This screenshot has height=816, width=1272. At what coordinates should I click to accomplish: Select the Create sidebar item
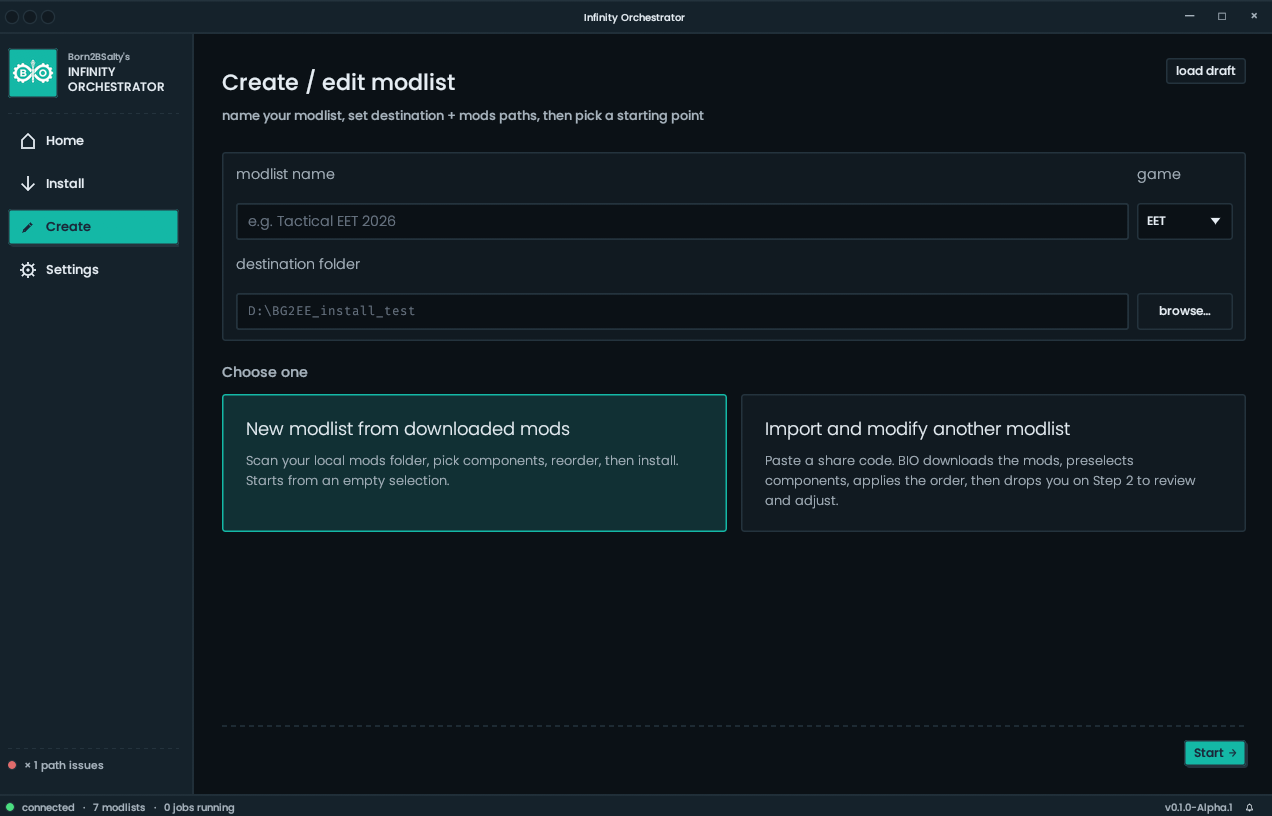coord(93,227)
